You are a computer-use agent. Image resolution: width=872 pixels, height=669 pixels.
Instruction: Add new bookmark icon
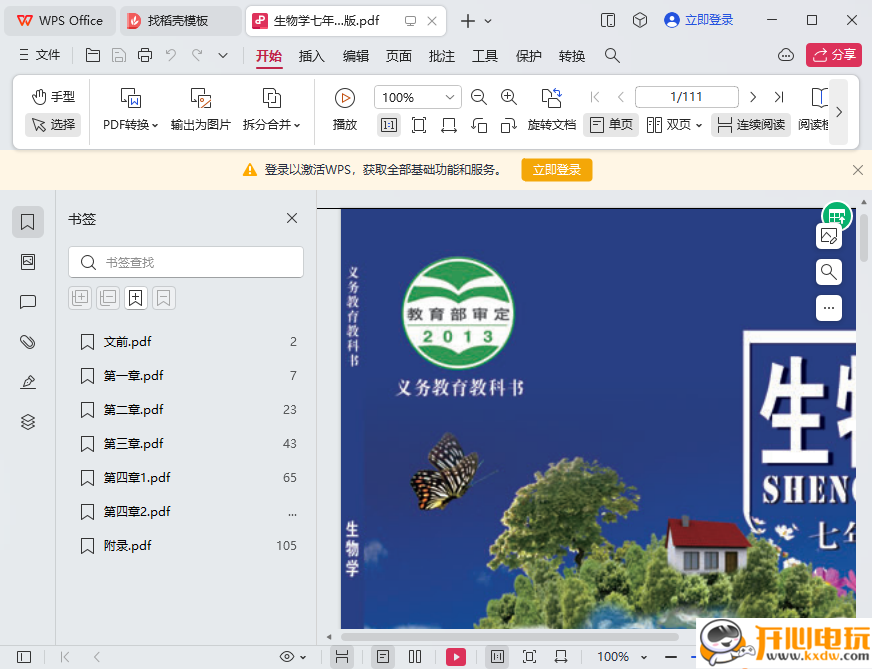point(136,298)
